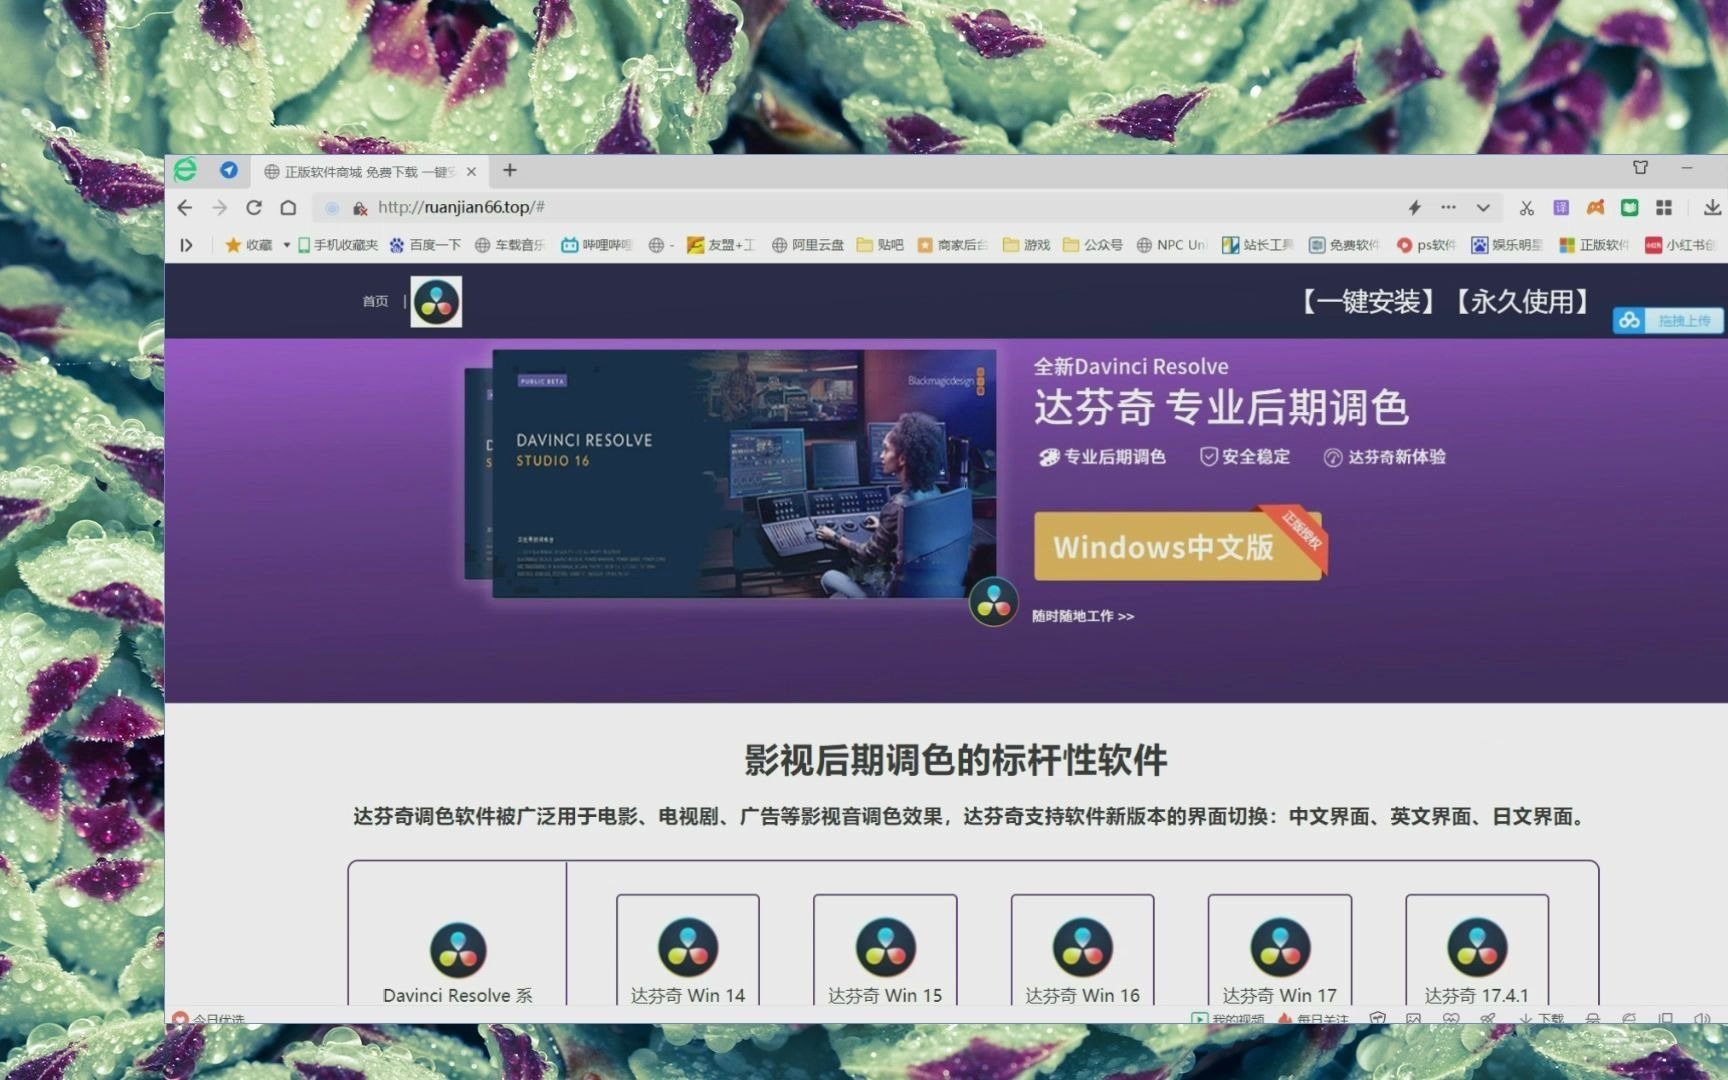Open a new browser tab

pos(510,170)
